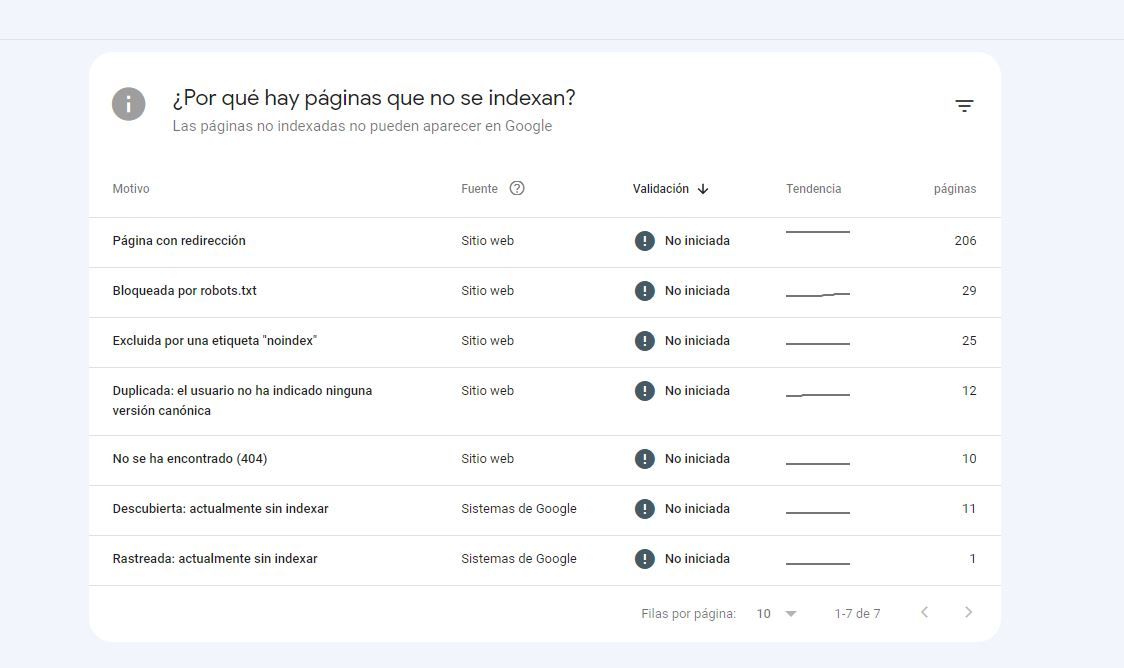Image resolution: width=1124 pixels, height=668 pixels.
Task: Click the trend line for Página con redirección
Action: tap(818, 232)
